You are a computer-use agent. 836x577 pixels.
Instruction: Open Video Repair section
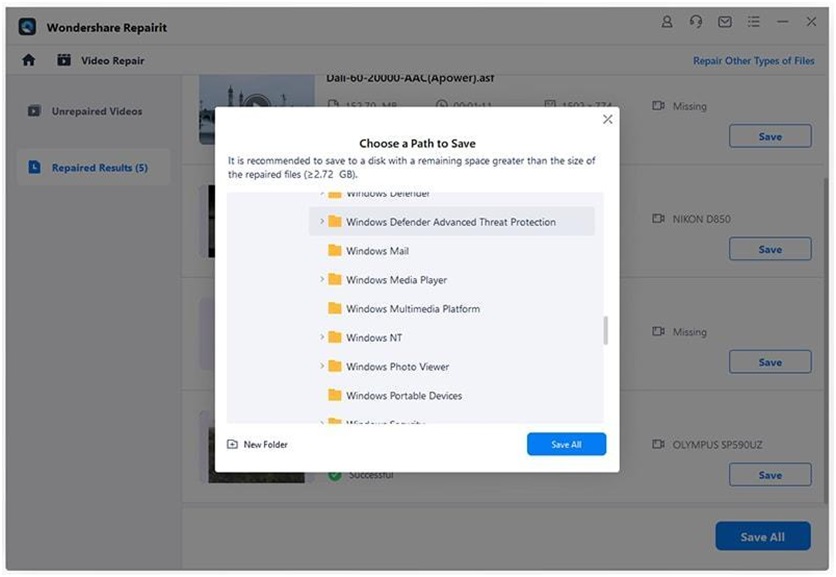(101, 60)
